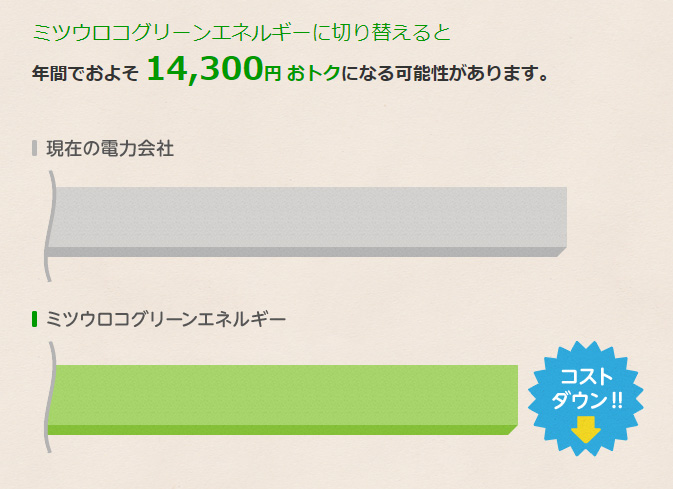
Task: Click the gray marker beside 現在の電力会社
Action: coord(35,149)
